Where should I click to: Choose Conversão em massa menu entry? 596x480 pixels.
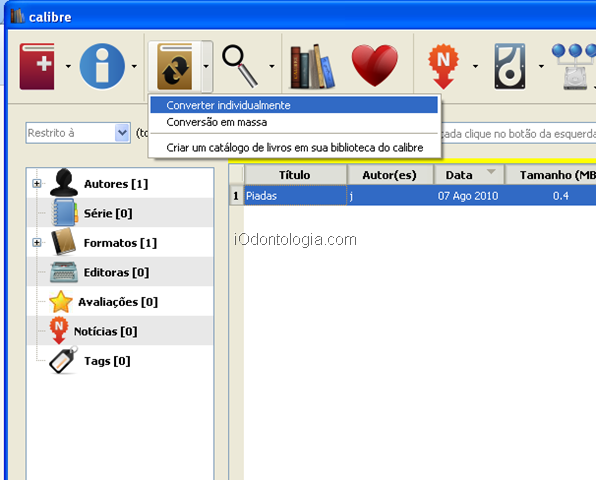[294, 122]
